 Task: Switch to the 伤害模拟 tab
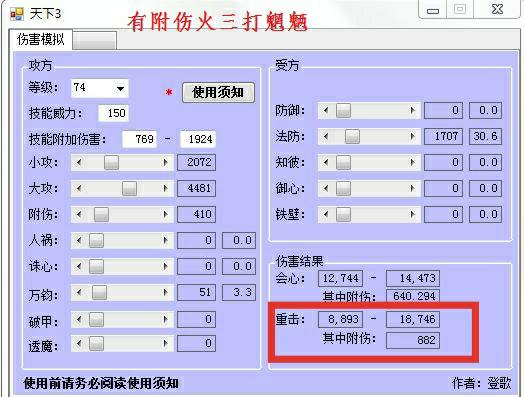click(40, 39)
